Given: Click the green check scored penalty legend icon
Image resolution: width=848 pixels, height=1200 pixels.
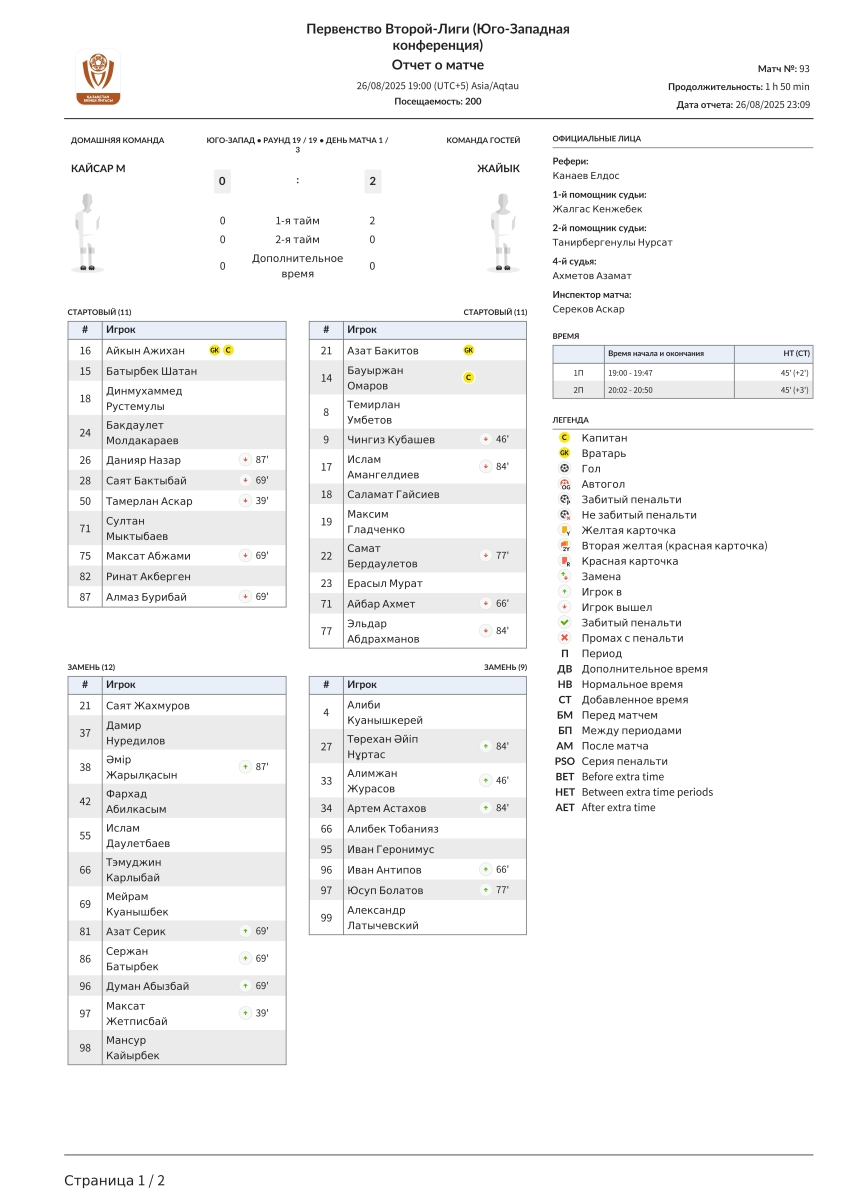Looking at the screenshot, I should tap(564, 622).
